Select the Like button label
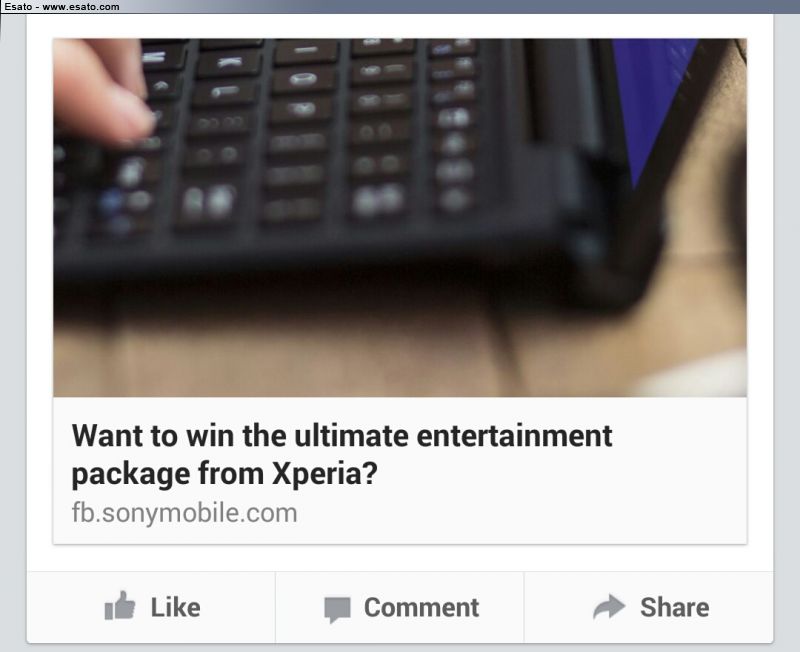 (x=176, y=607)
